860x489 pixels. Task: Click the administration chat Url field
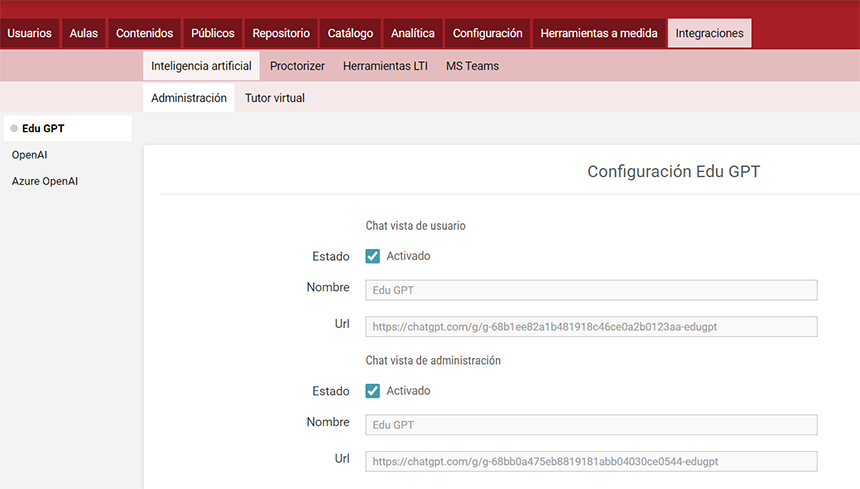coord(591,462)
